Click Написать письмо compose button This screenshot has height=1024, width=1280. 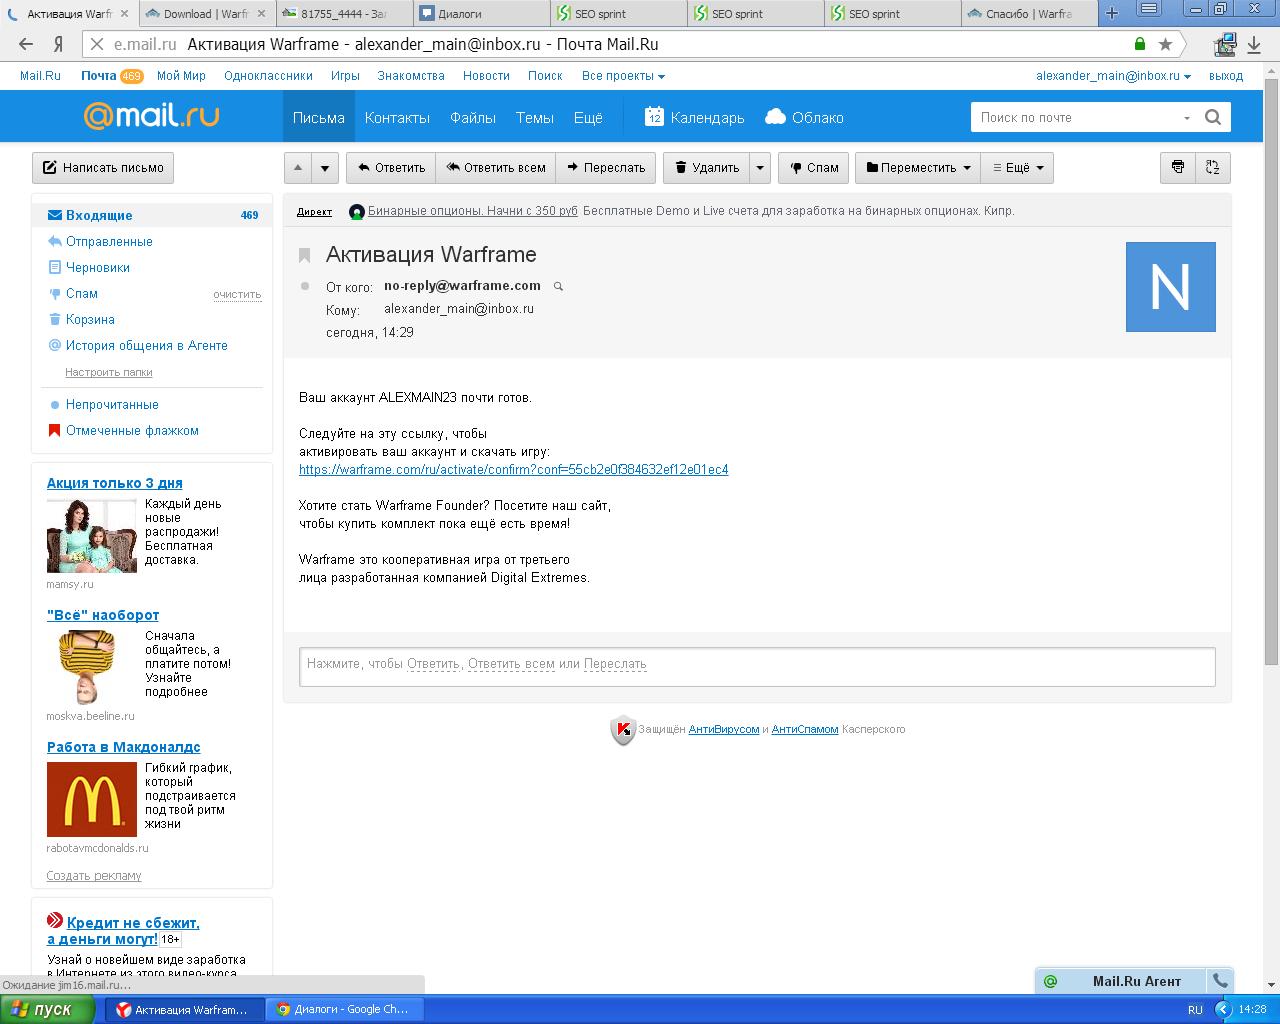[103, 168]
